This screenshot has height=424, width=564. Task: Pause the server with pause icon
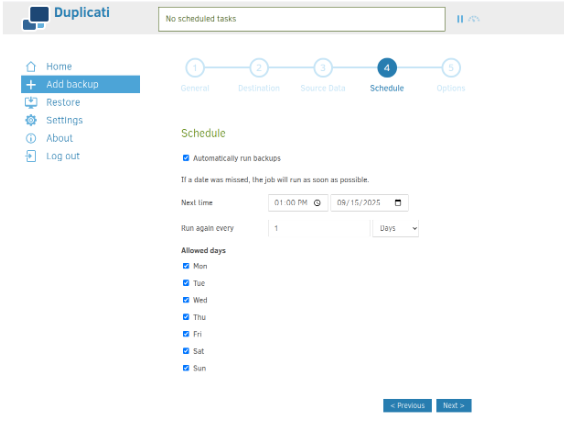tap(460, 19)
